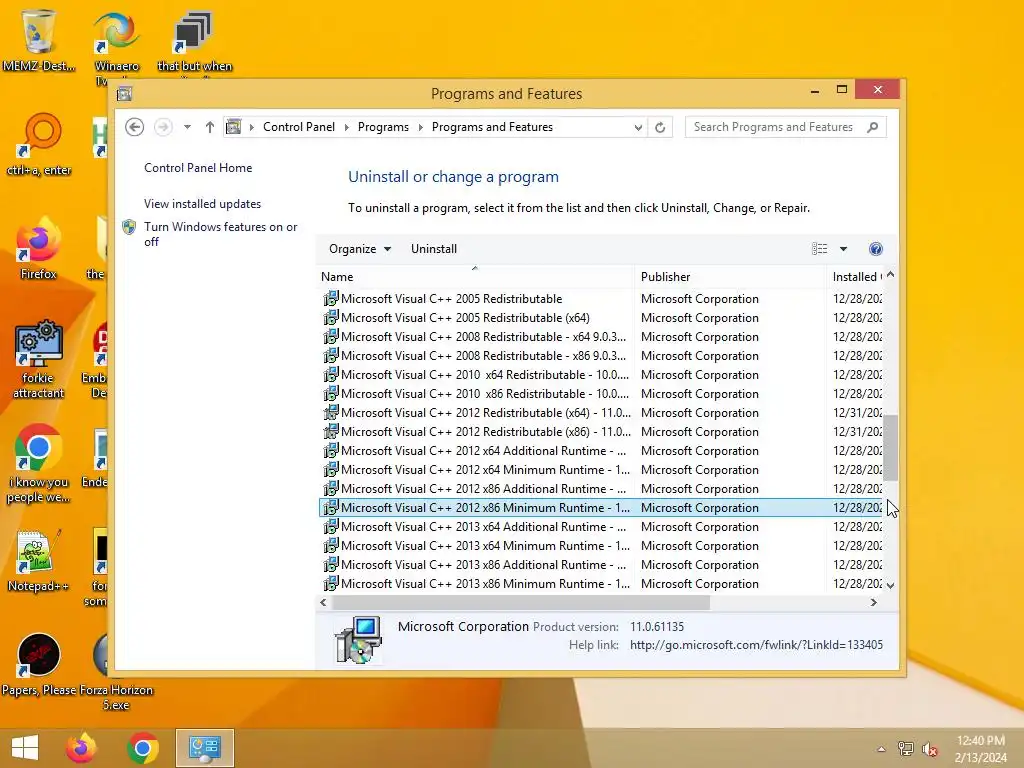Click Programs and Features title bar icon

(x=125, y=93)
